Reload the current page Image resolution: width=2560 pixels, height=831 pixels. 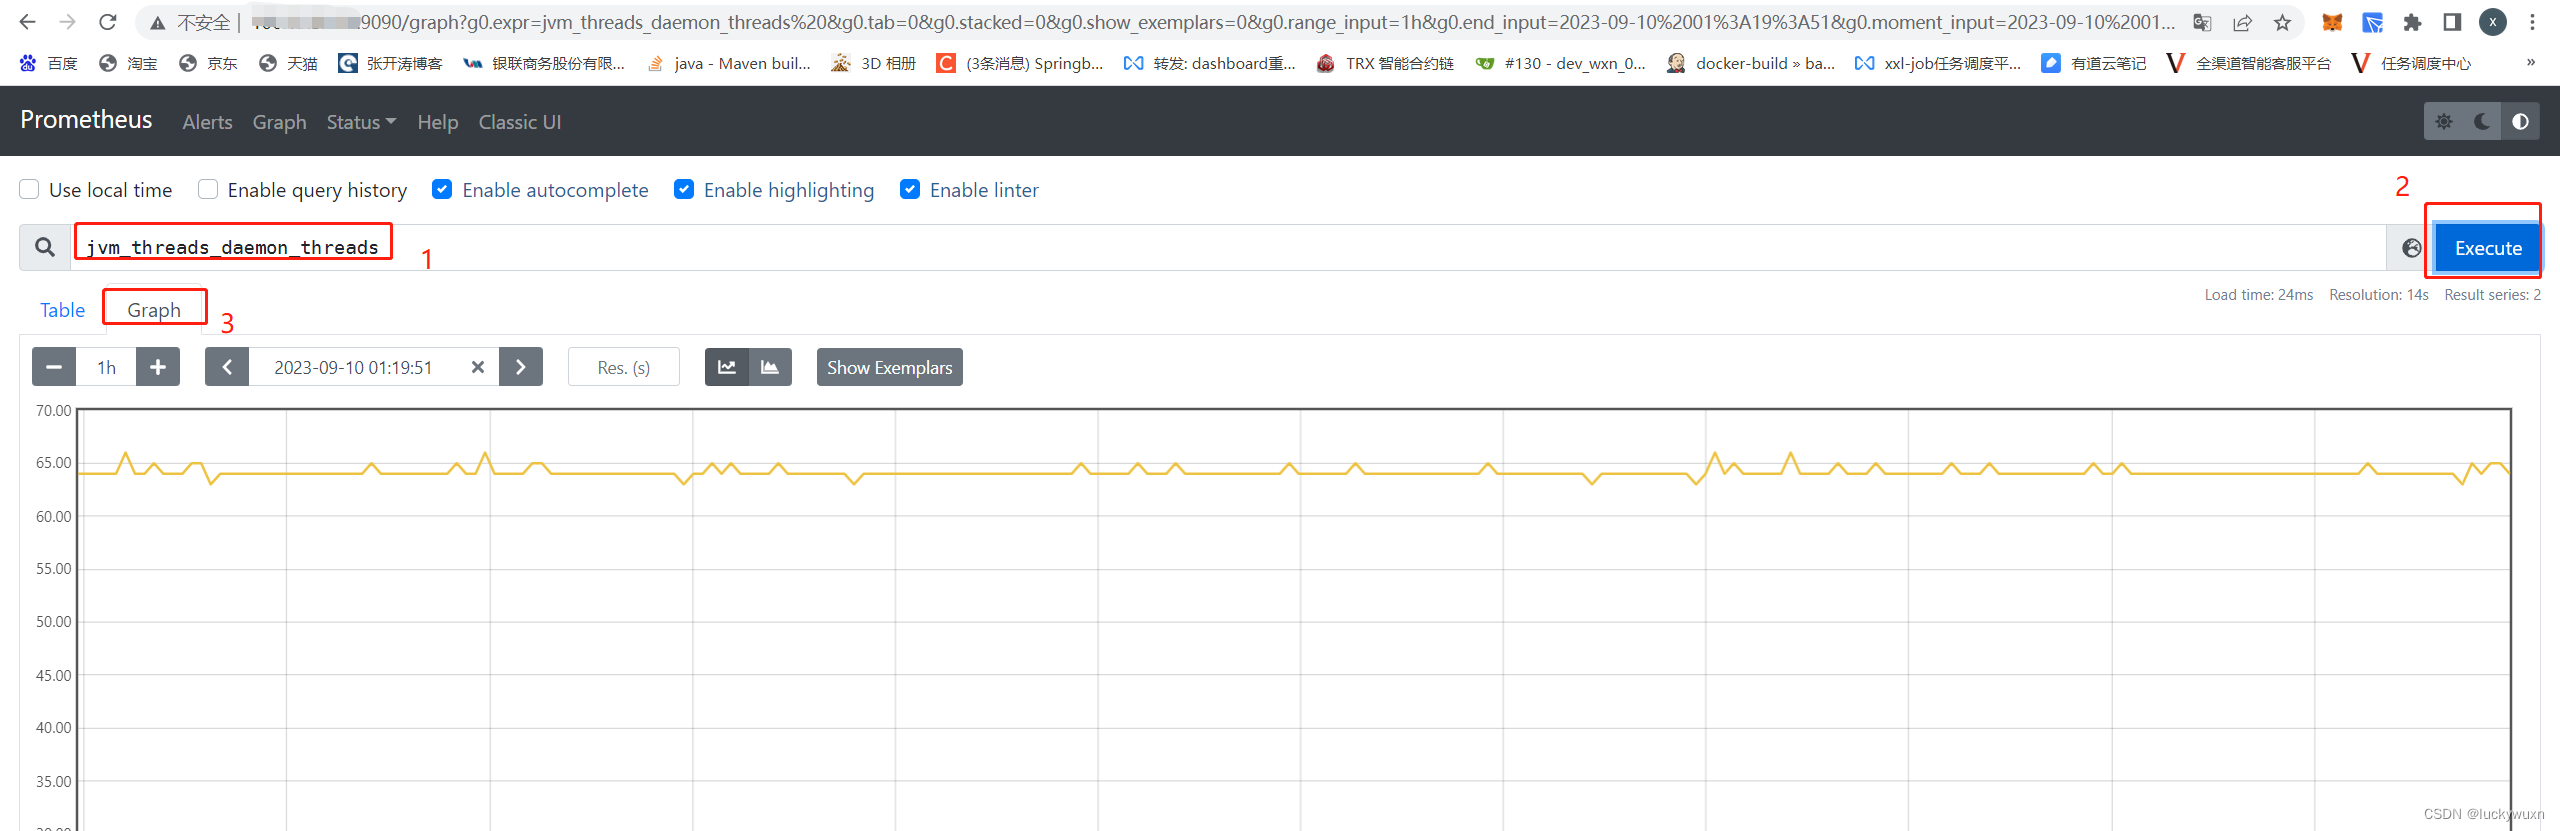click(108, 22)
